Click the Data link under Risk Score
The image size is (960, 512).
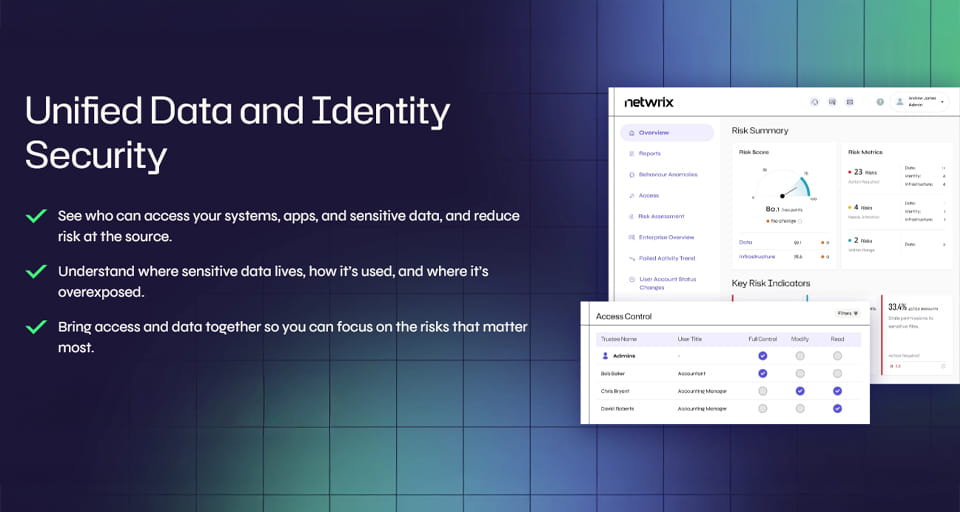click(x=745, y=242)
